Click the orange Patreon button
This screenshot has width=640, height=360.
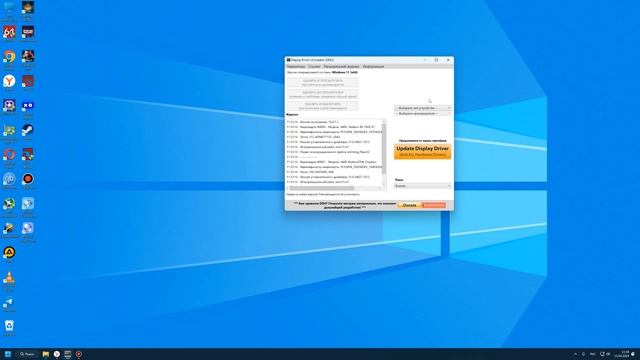pos(433,205)
